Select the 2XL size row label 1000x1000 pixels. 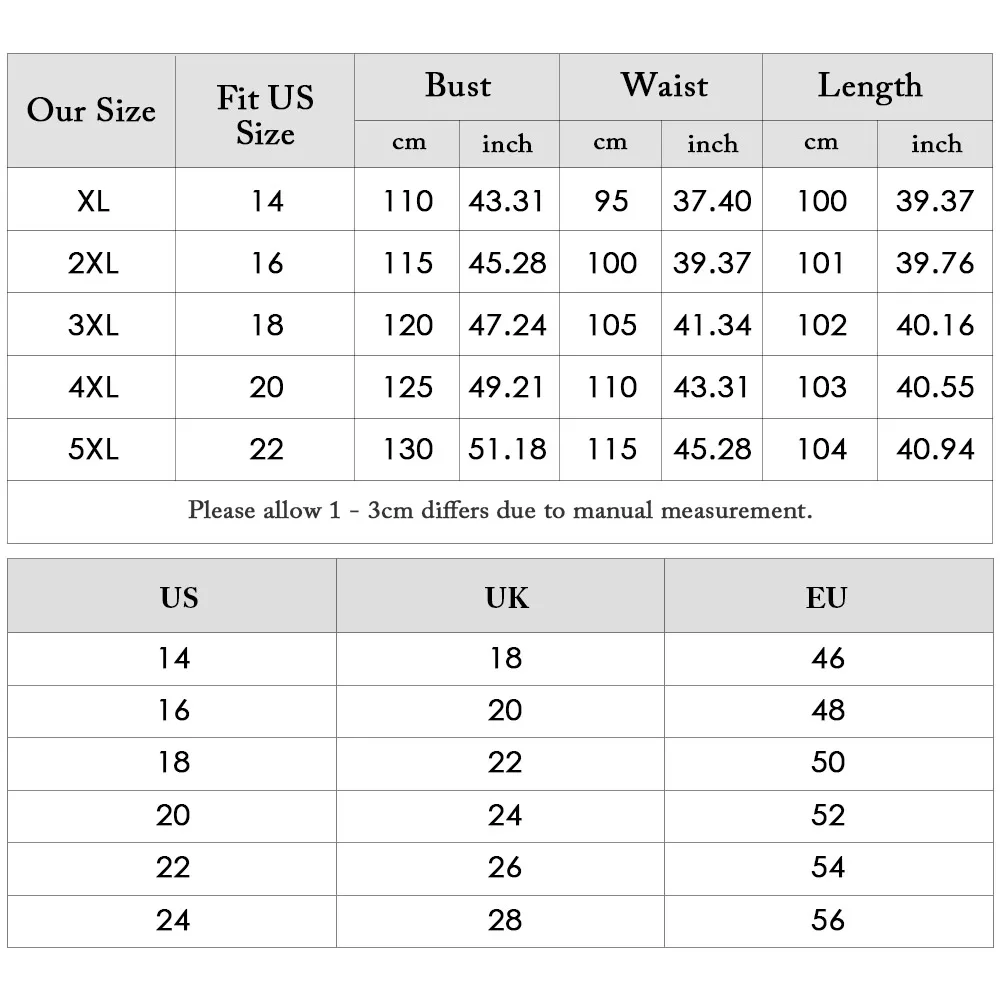[x=93, y=263]
